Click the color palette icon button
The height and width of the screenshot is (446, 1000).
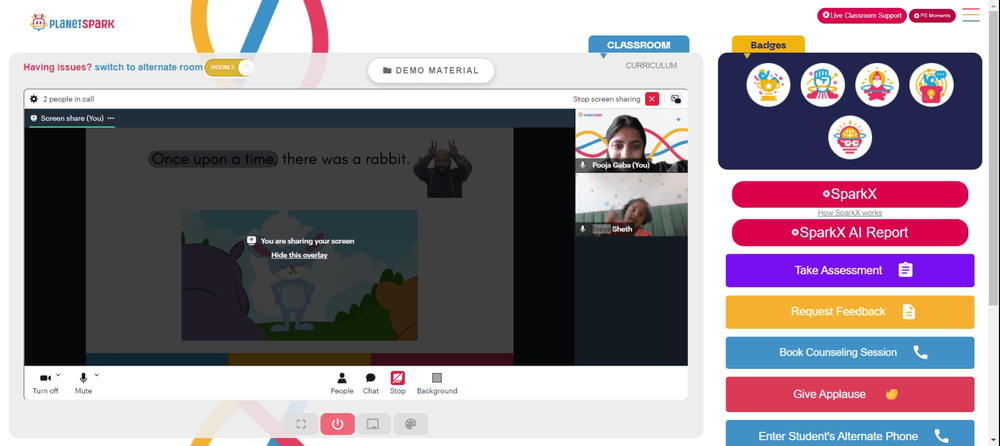tap(411, 424)
